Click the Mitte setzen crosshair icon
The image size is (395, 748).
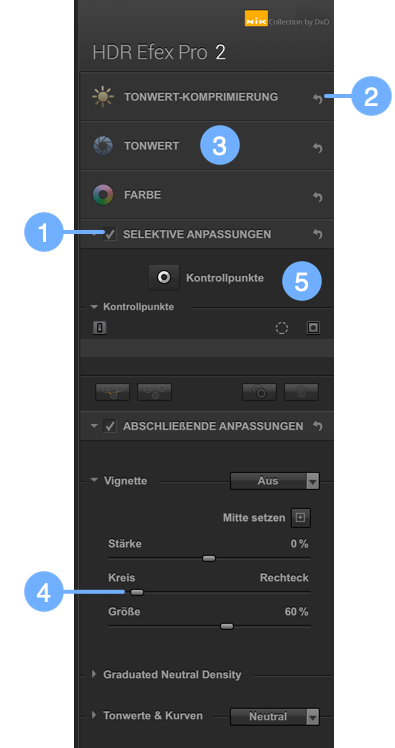pyautogui.click(x=301, y=518)
